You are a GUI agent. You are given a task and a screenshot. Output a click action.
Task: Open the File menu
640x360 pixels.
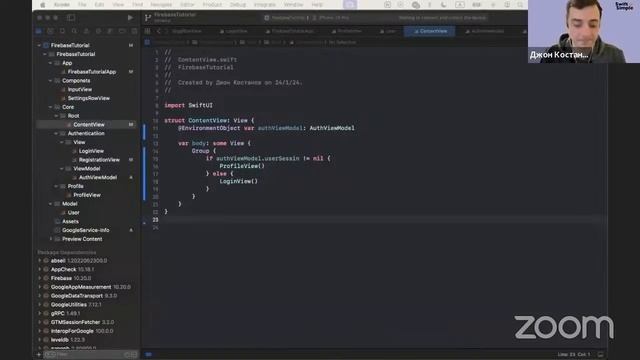click(82, 4)
